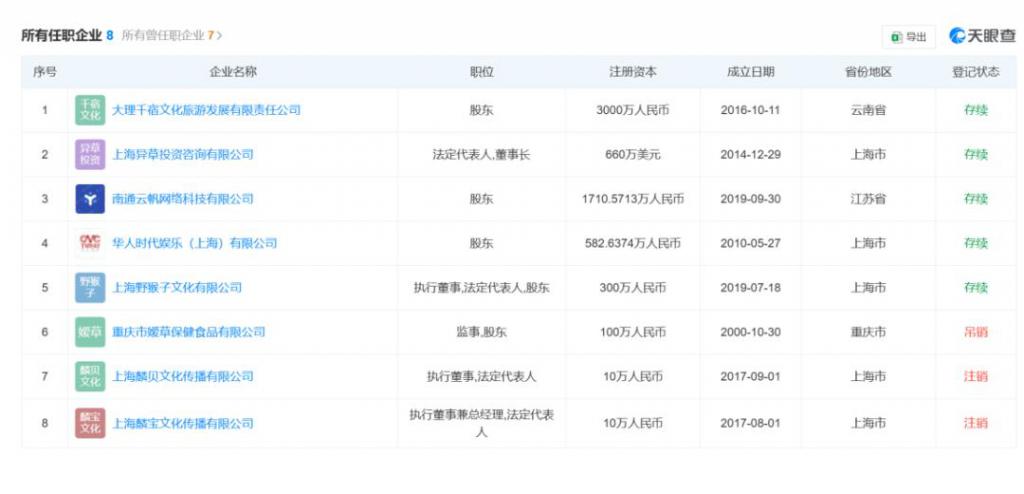Click the 天眼查 logo
This screenshot has width=1024, height=494.
point(982,36)
